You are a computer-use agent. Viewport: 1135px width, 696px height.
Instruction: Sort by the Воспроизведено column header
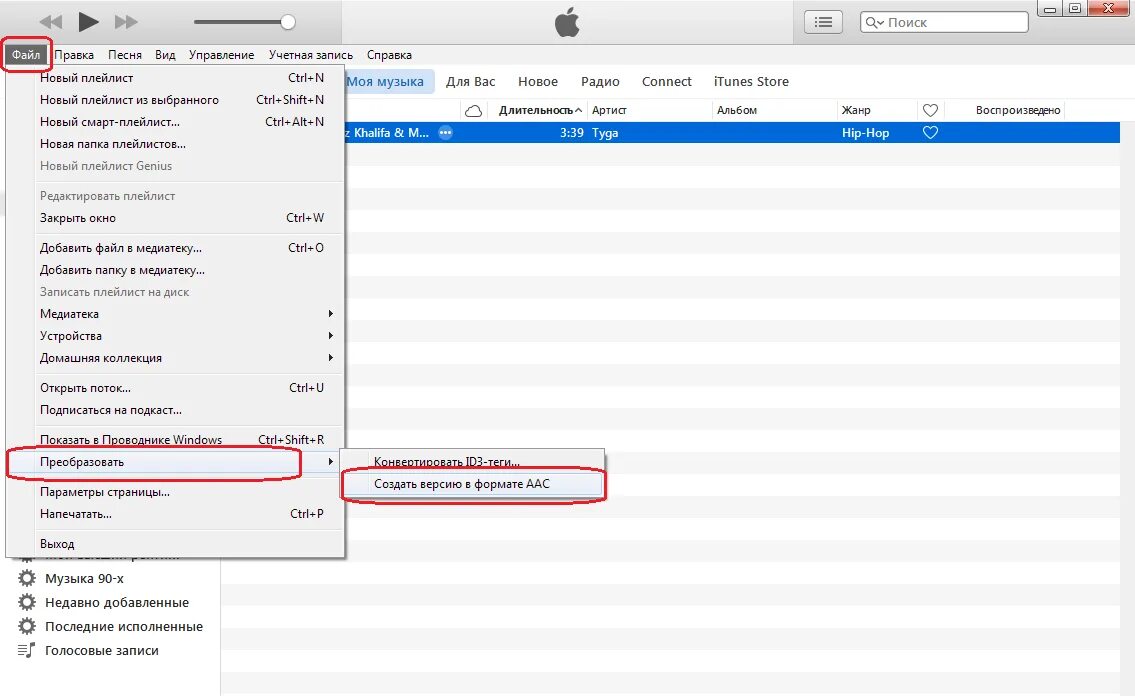pos(1018,111)
